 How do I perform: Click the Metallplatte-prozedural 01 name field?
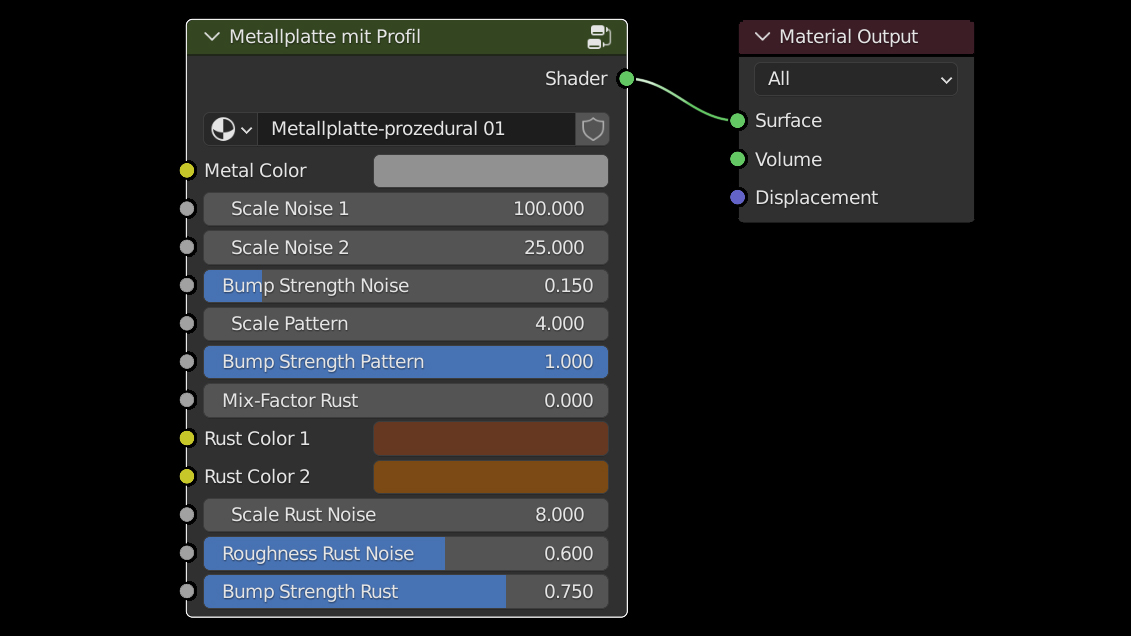point(415,129)
